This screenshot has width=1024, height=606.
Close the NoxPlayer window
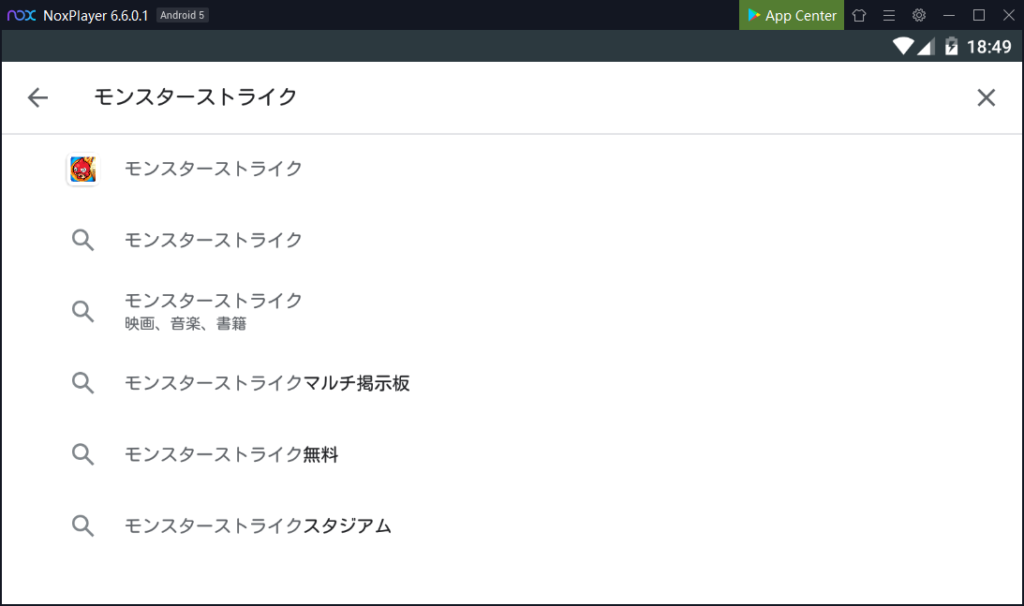click(1009, 15)
